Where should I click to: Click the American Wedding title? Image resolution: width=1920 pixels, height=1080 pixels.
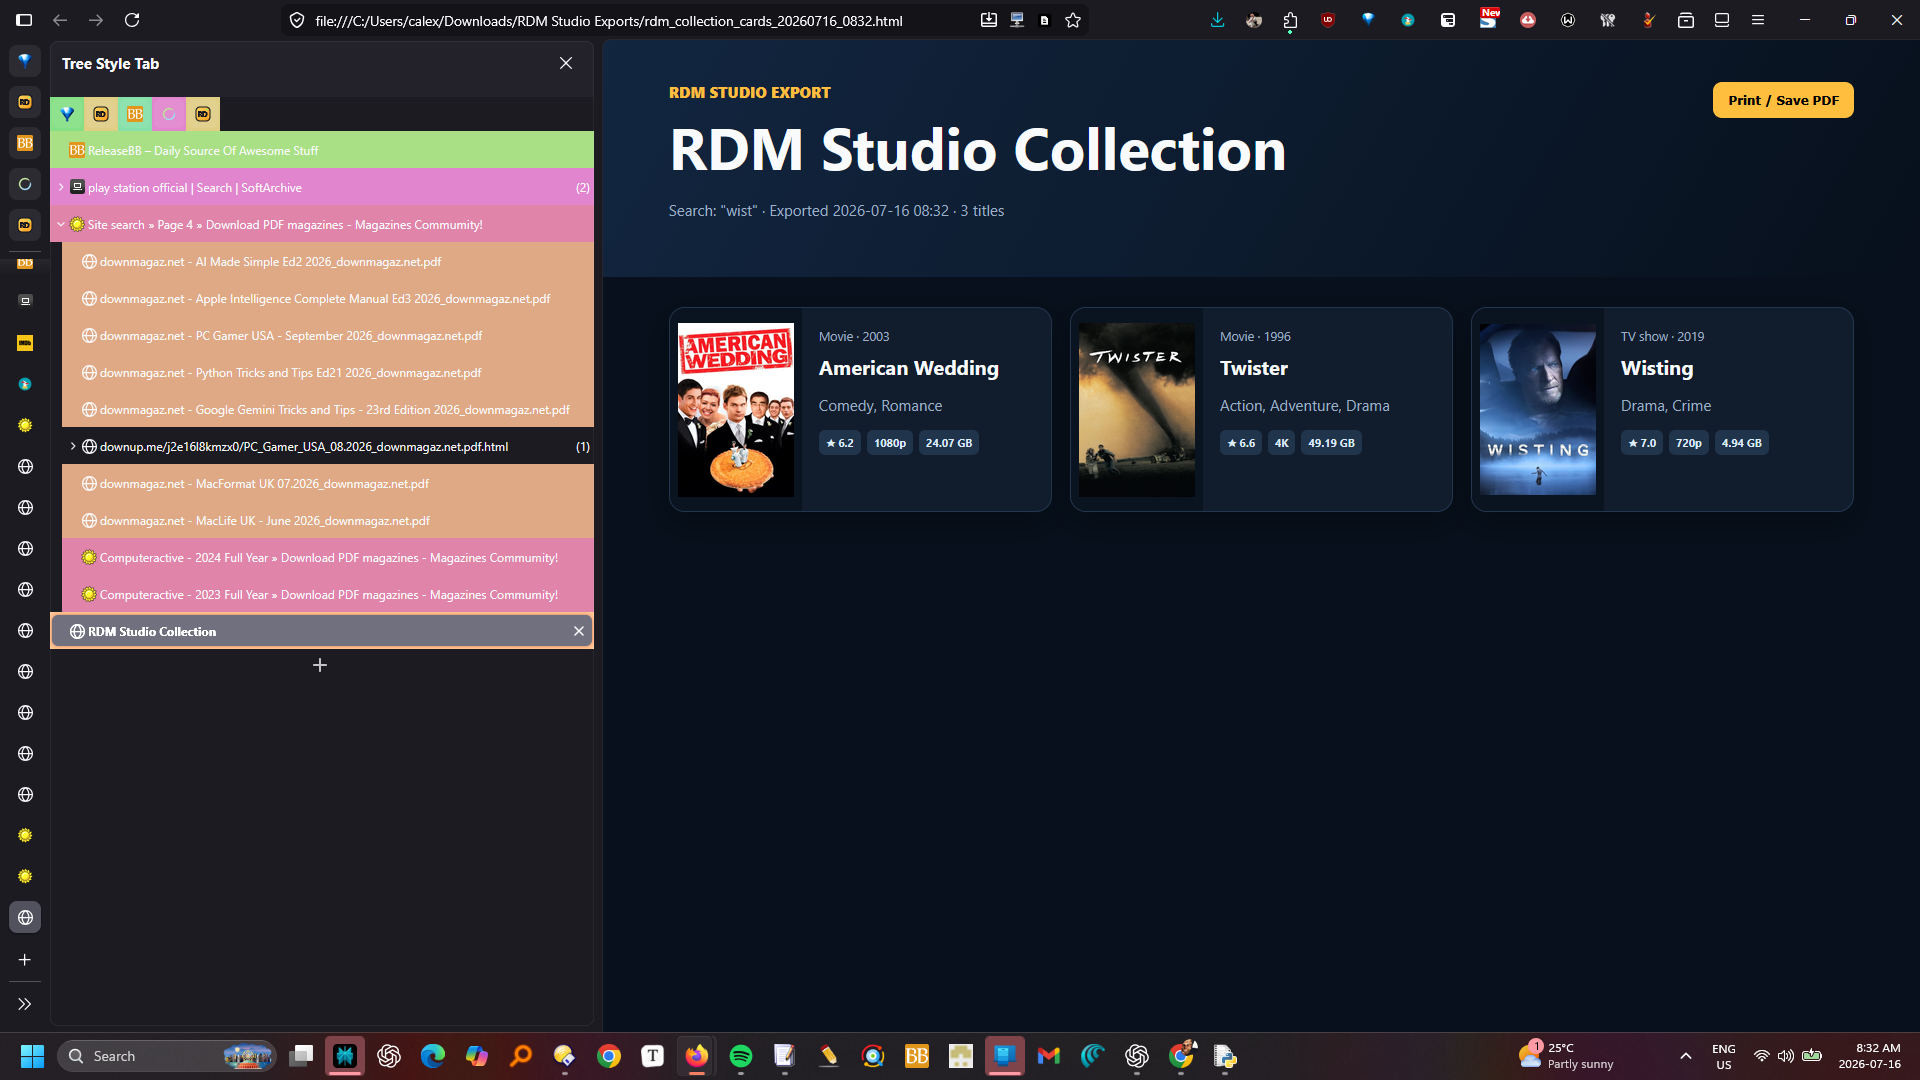908,368
